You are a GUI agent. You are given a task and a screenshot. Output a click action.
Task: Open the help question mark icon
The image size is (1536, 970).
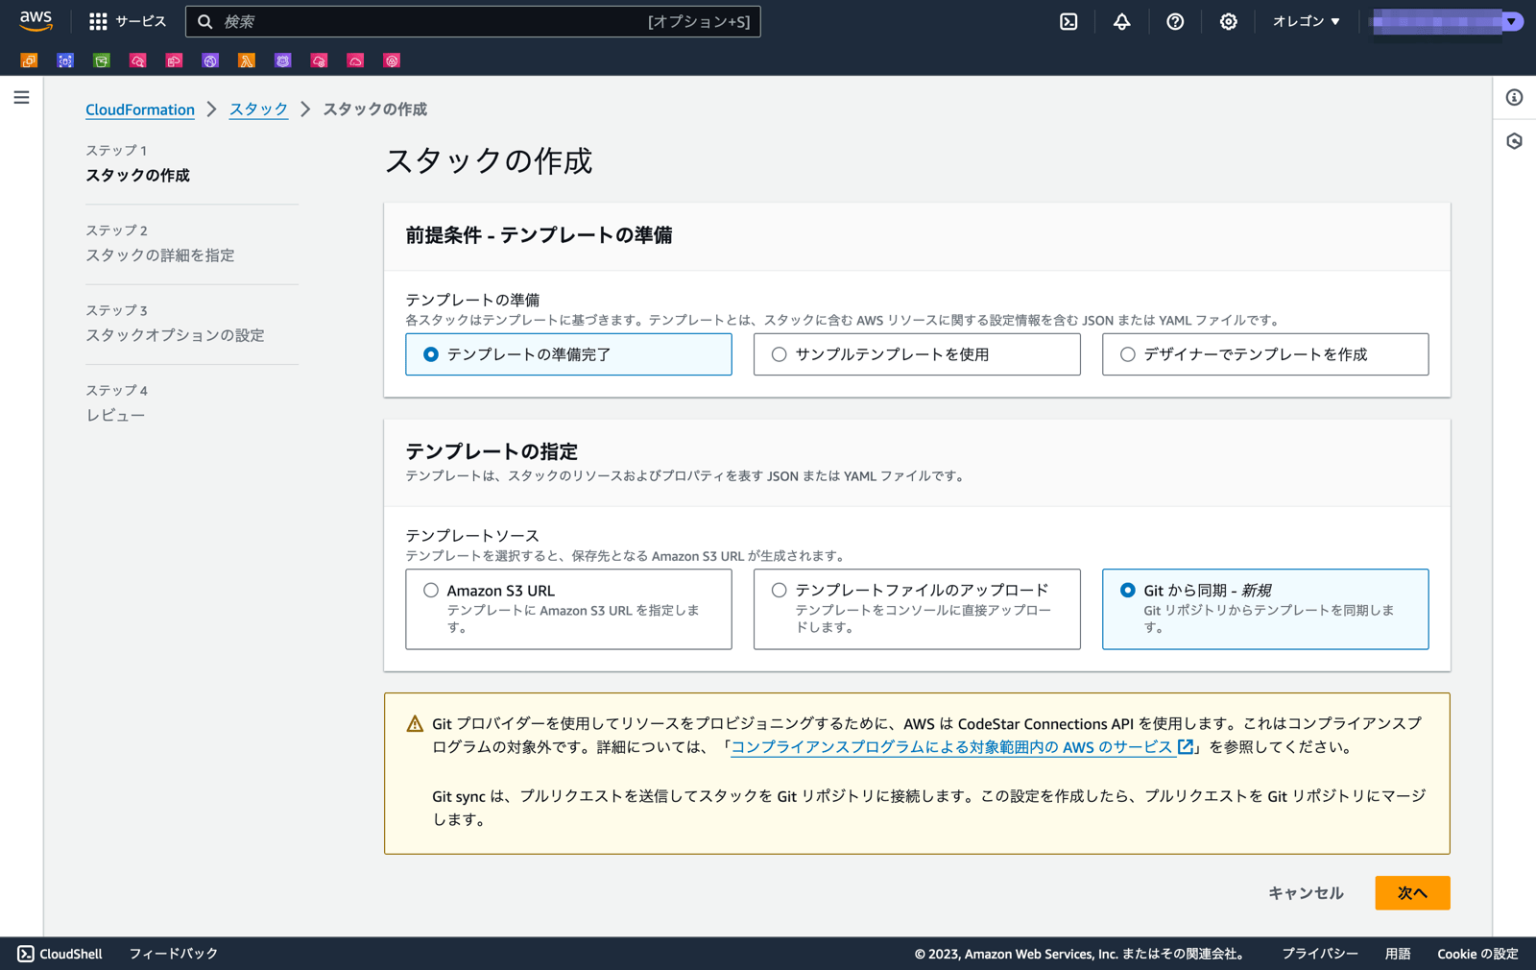tap(1174, 20)
